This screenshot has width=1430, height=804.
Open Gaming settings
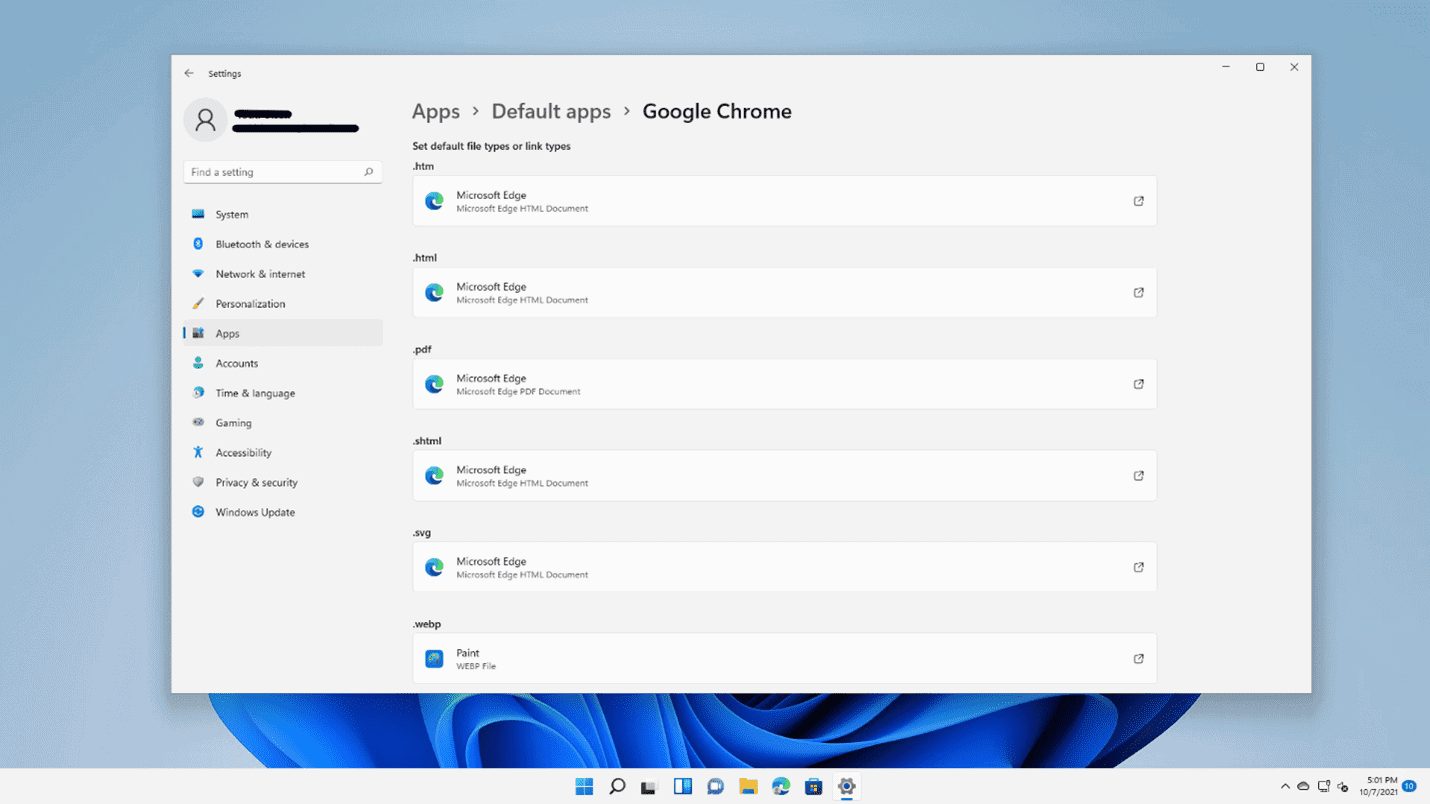pos(283,422)
